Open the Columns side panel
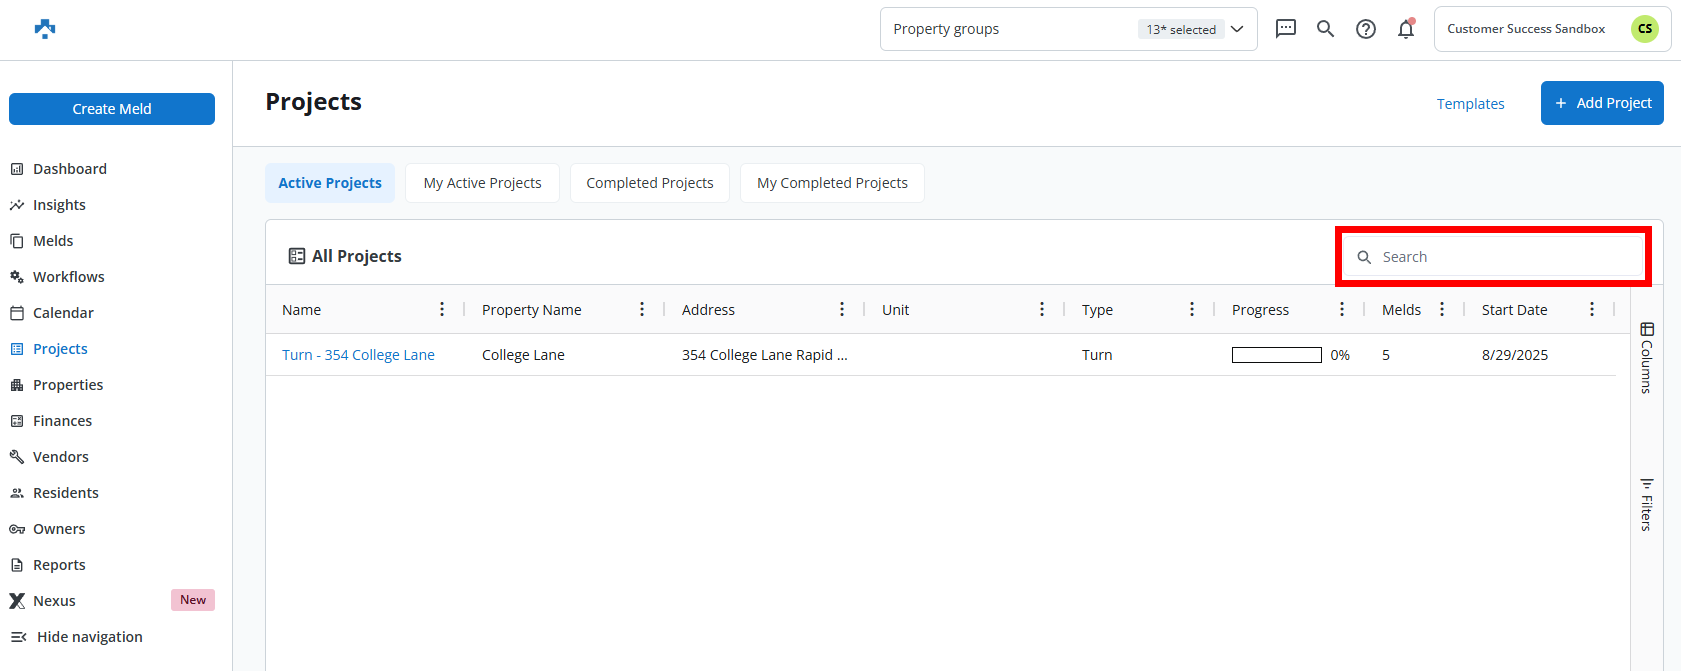Viewport: 1681px width, 671px height. (x=1646, y=357)
